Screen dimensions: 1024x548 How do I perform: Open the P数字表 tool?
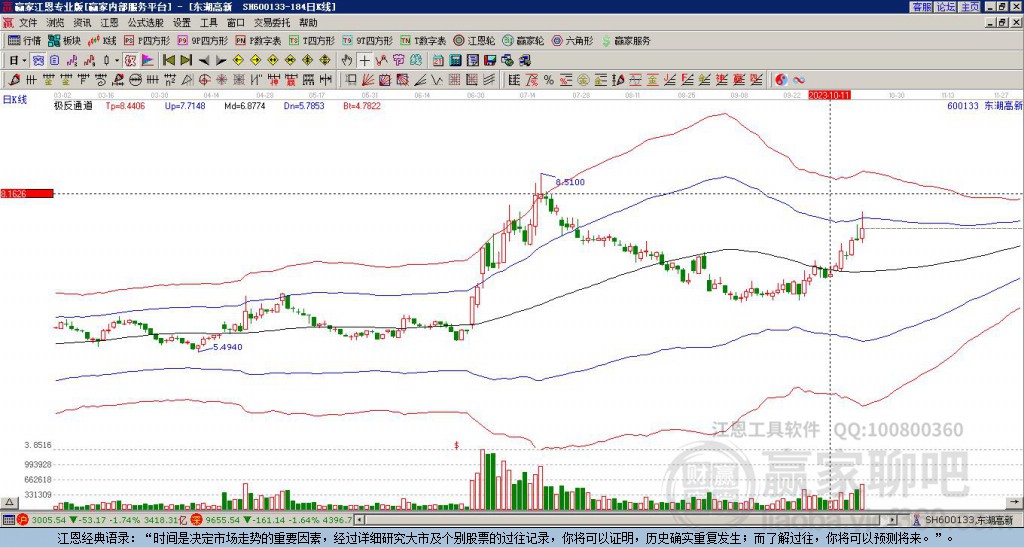[x=259, y=40]
